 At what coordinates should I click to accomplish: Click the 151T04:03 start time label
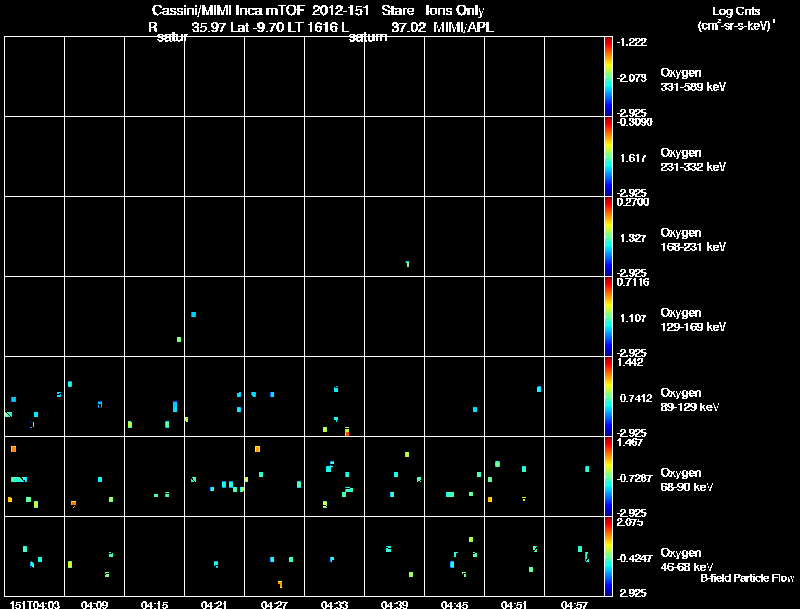click(35, 604)
